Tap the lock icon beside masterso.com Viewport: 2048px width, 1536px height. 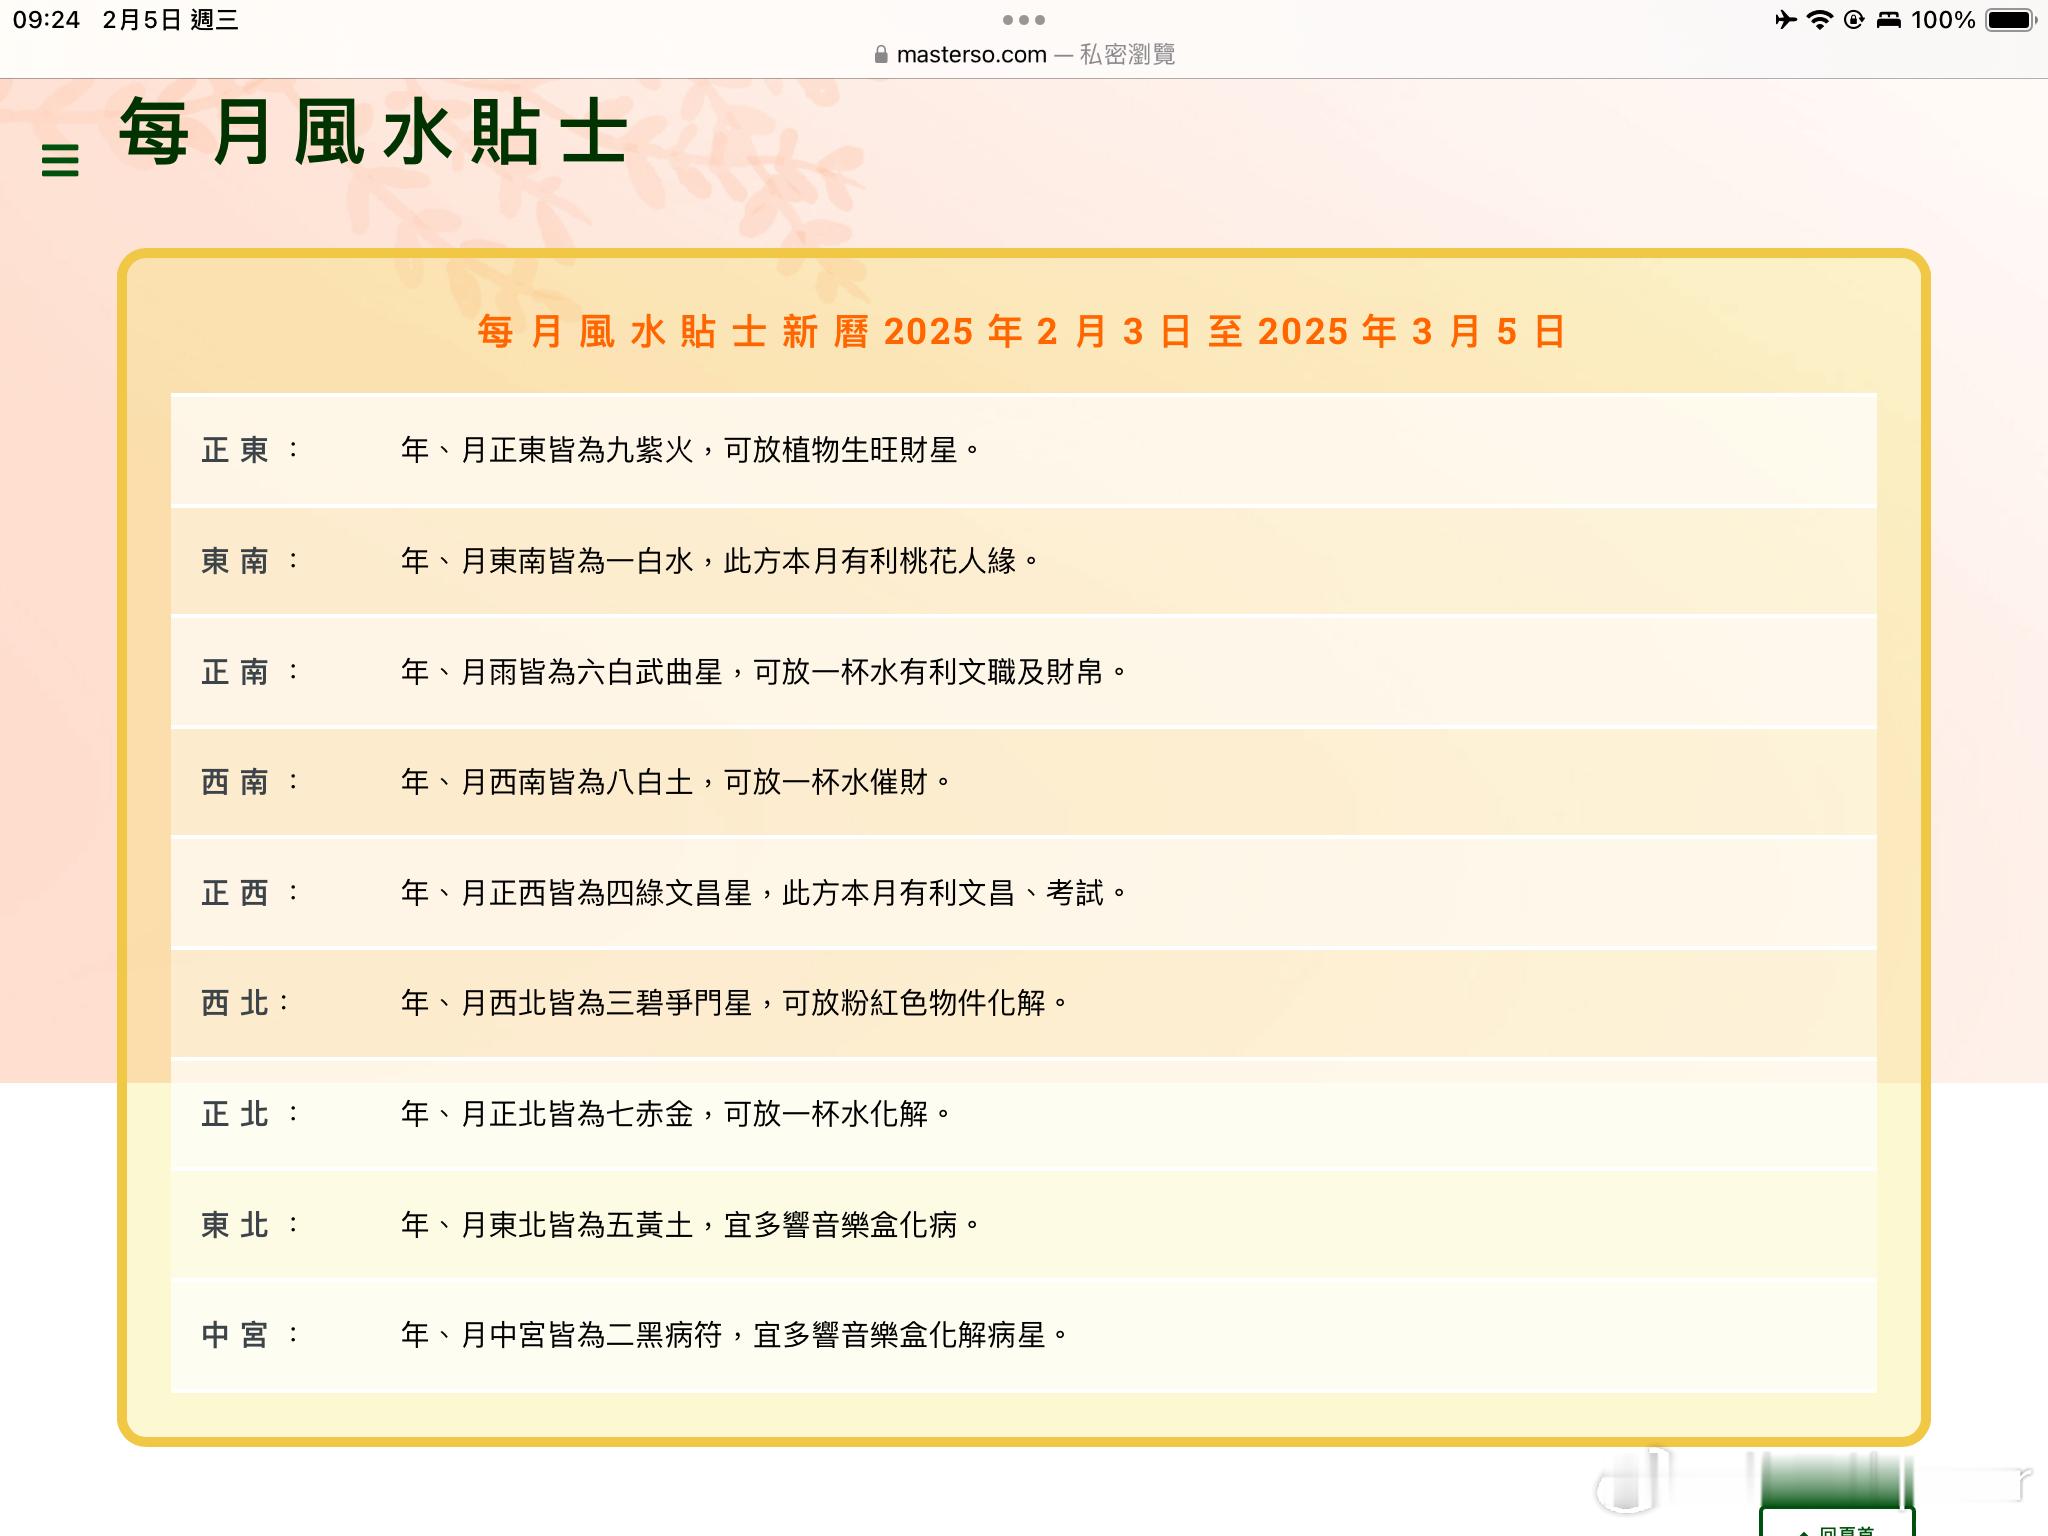pyautogui.click(x=881, y=55)
